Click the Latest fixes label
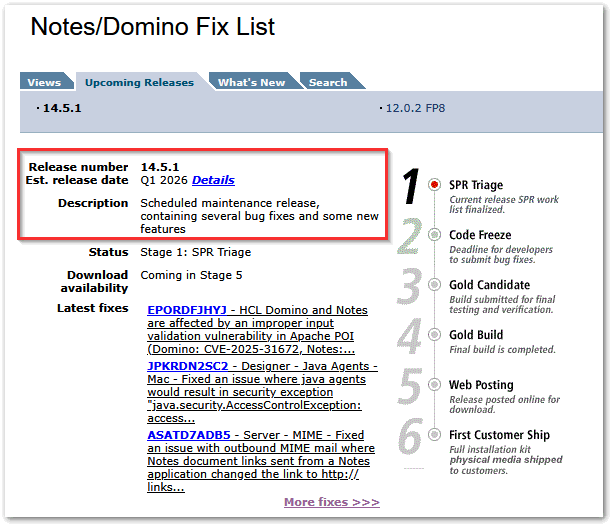The image size is (612, 526). click(93, 308)
